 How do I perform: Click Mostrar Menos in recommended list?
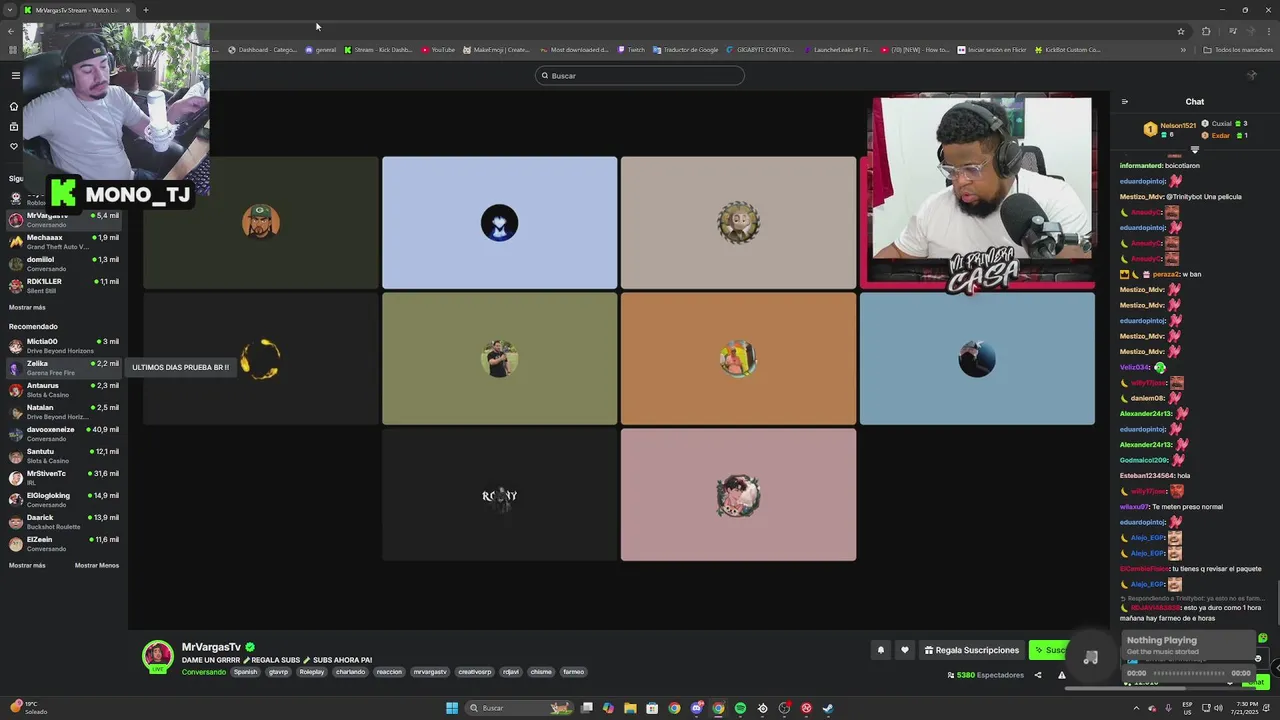tap(97, 565)
